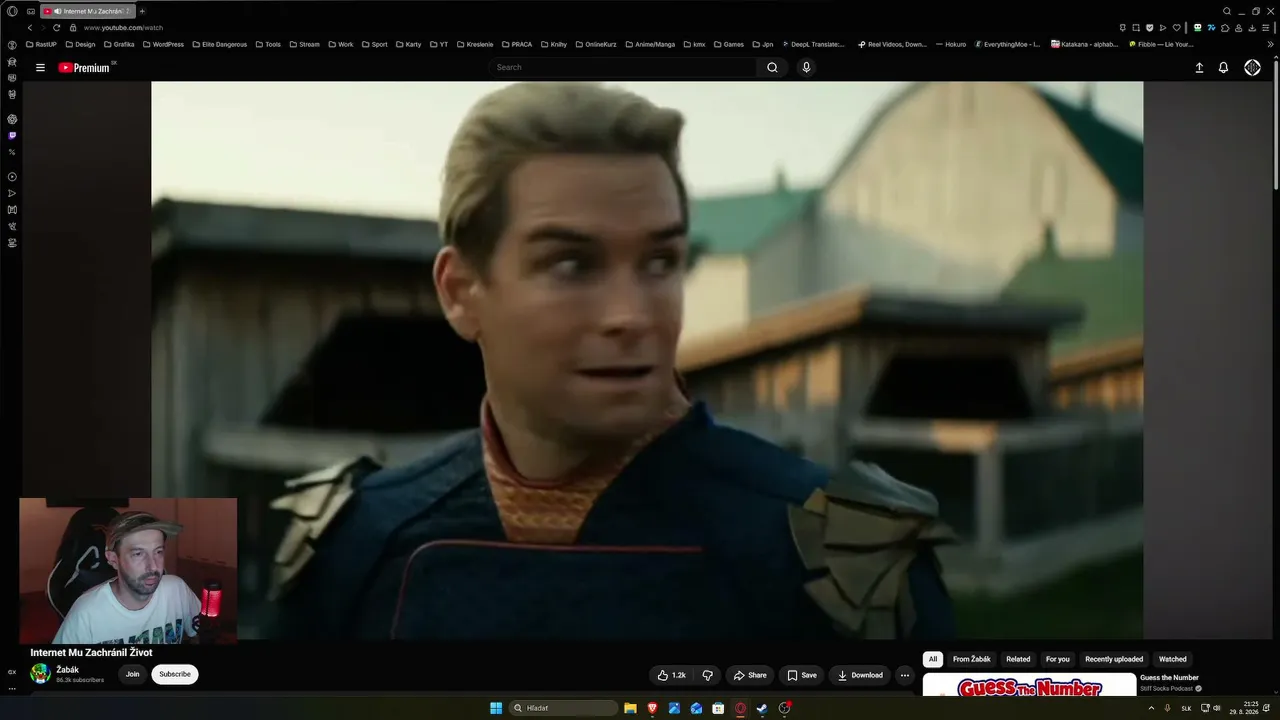
Task: Select the All filter chip
Action: click(933, 659)
